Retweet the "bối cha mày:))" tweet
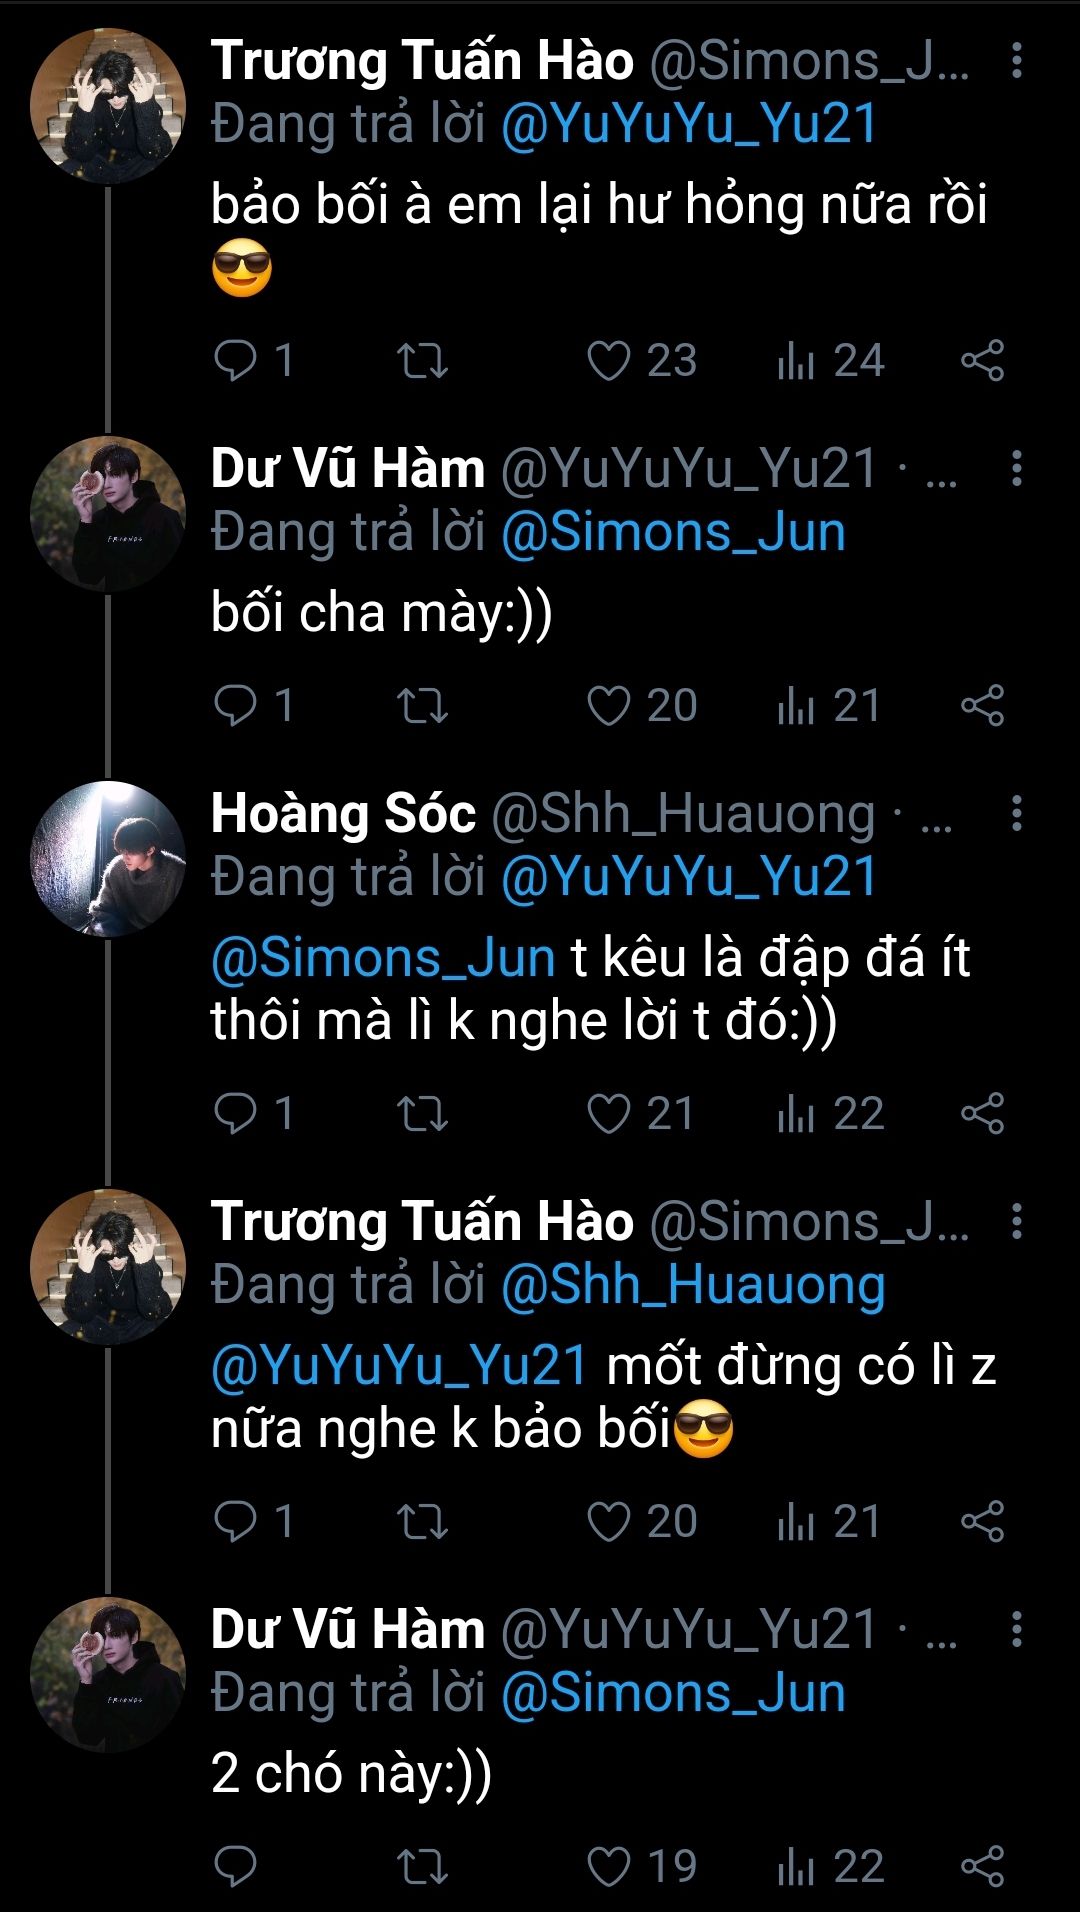This screenshot has width=1080, height=1912. tap(422, 706)
